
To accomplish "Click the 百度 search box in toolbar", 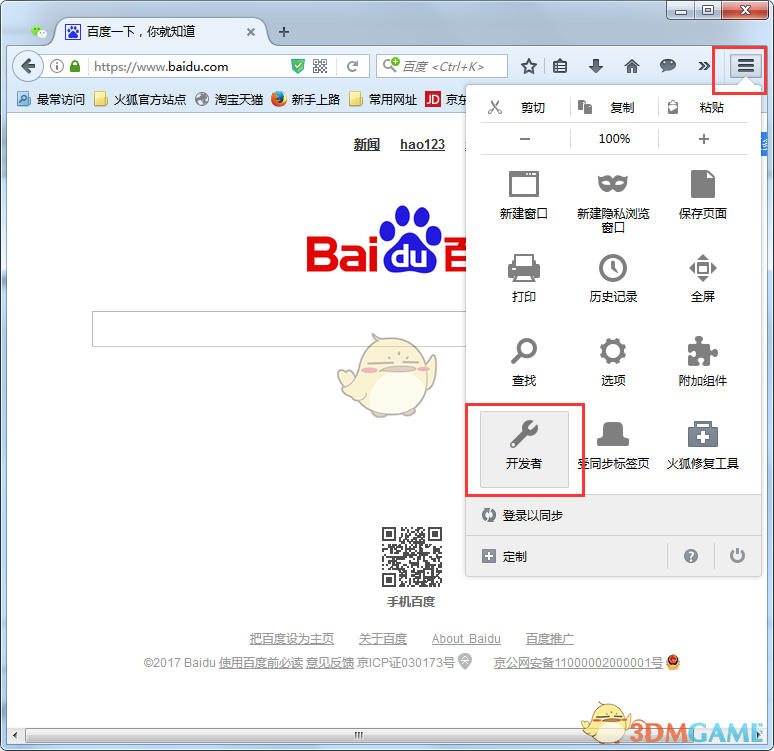I will click(x=442, y=66).
